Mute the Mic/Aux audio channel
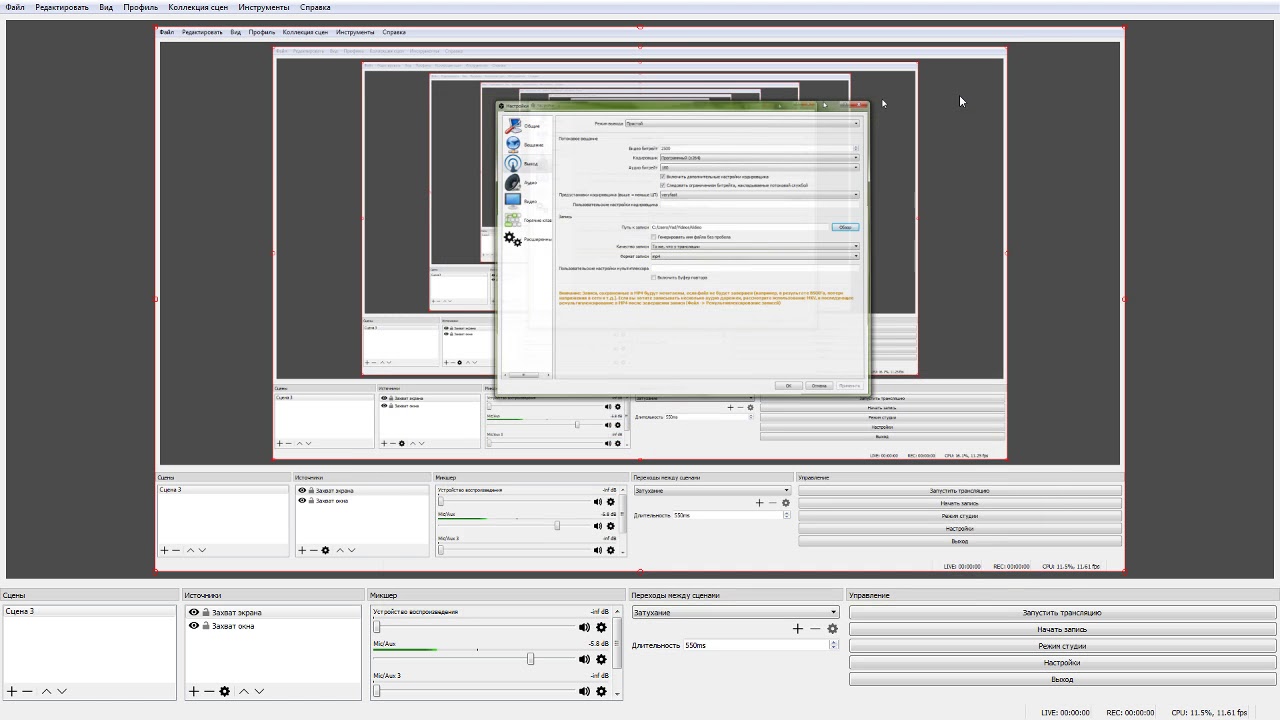1280x720 pixels. (584, 659)
